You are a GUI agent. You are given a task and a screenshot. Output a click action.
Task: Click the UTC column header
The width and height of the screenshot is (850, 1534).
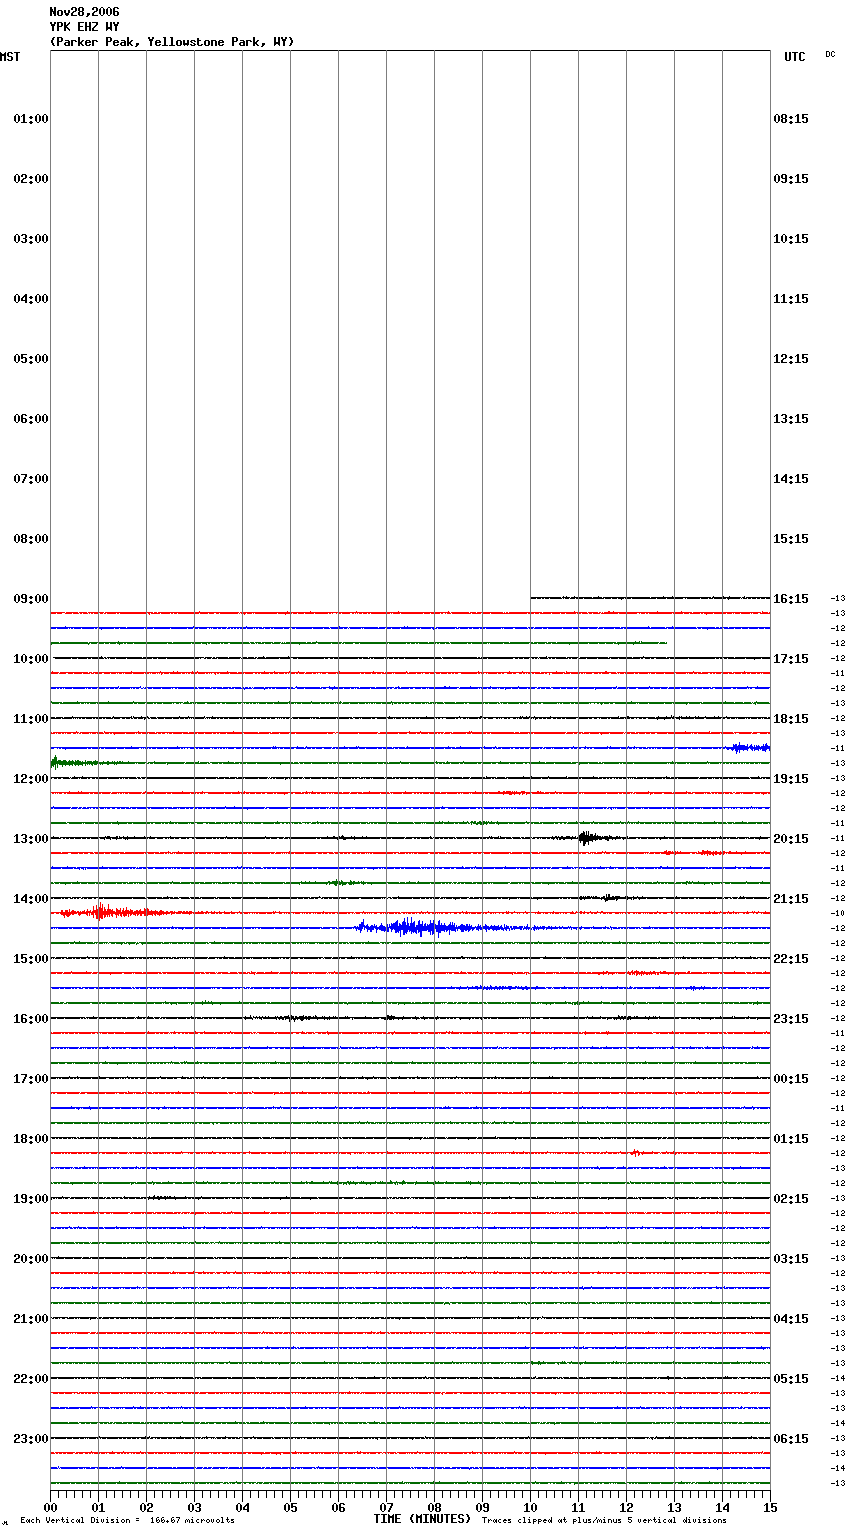[x=794, y=57]
